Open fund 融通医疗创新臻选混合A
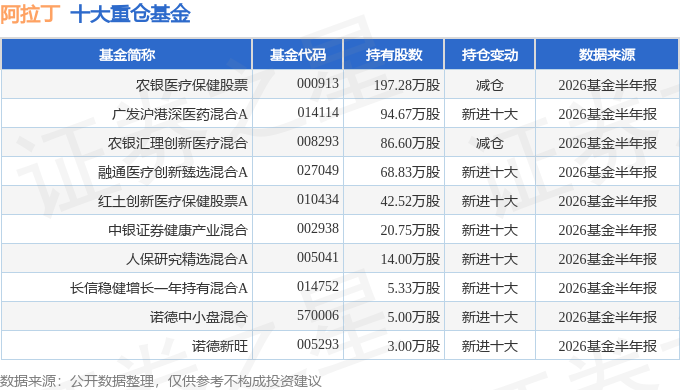Screen dimensions: 680x390 [173, 172]
